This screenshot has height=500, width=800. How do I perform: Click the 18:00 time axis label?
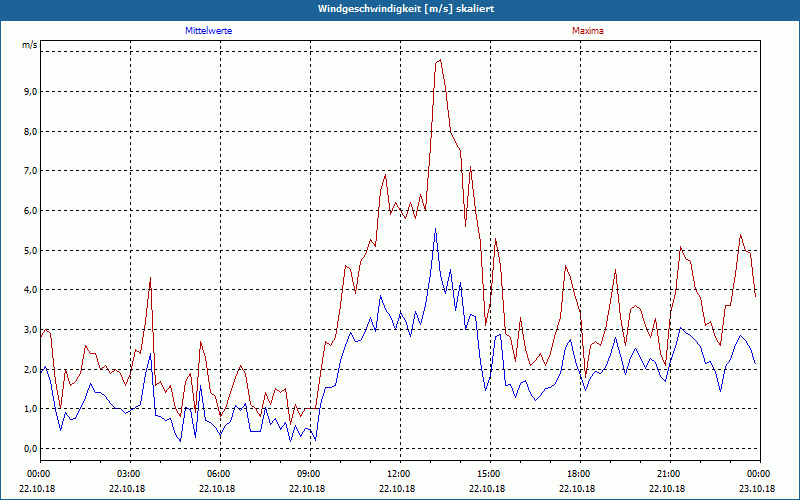(578, 474)
